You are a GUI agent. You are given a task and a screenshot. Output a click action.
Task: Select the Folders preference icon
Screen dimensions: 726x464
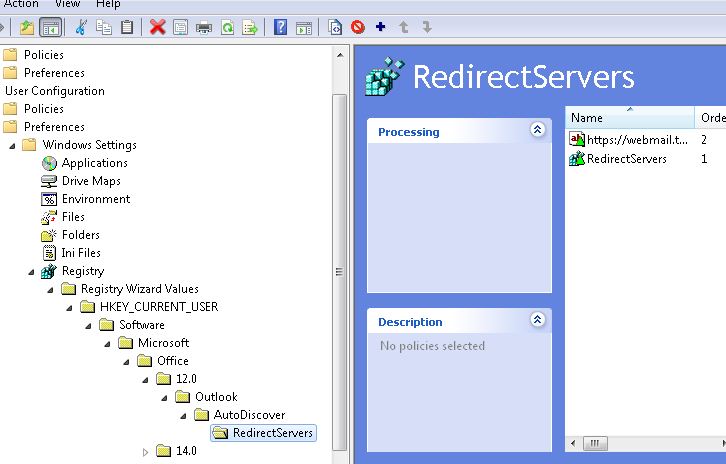coord(49,235)
